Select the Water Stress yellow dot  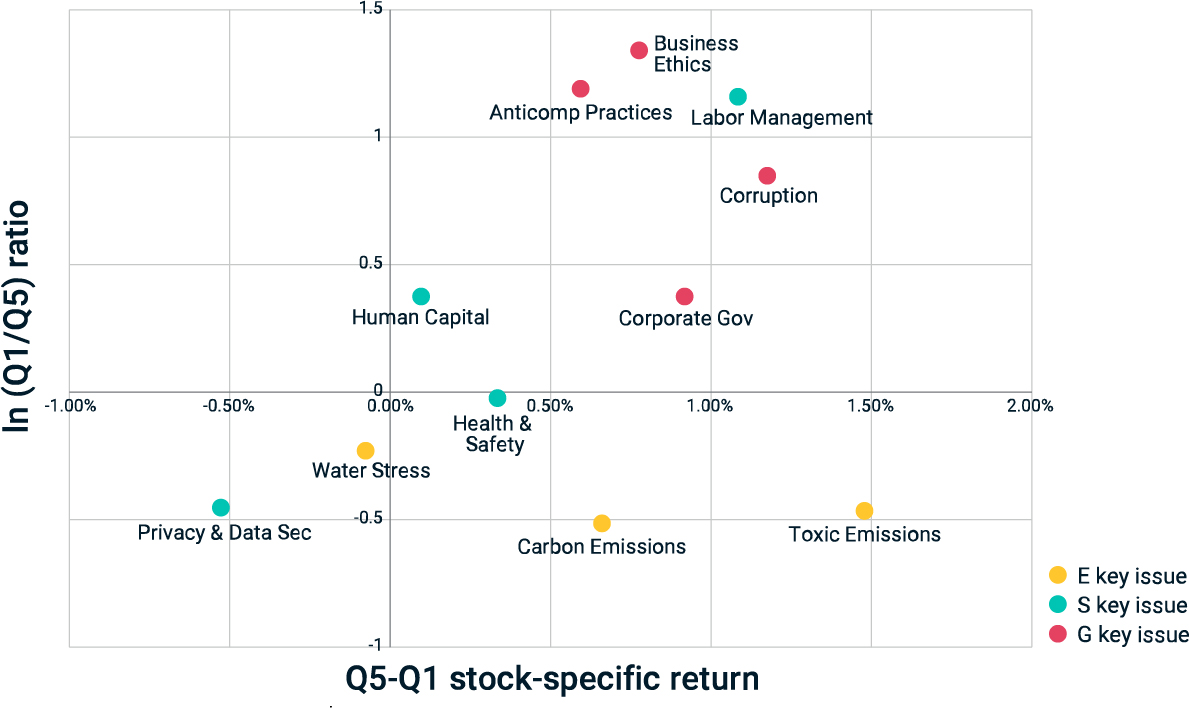[365, 451]
